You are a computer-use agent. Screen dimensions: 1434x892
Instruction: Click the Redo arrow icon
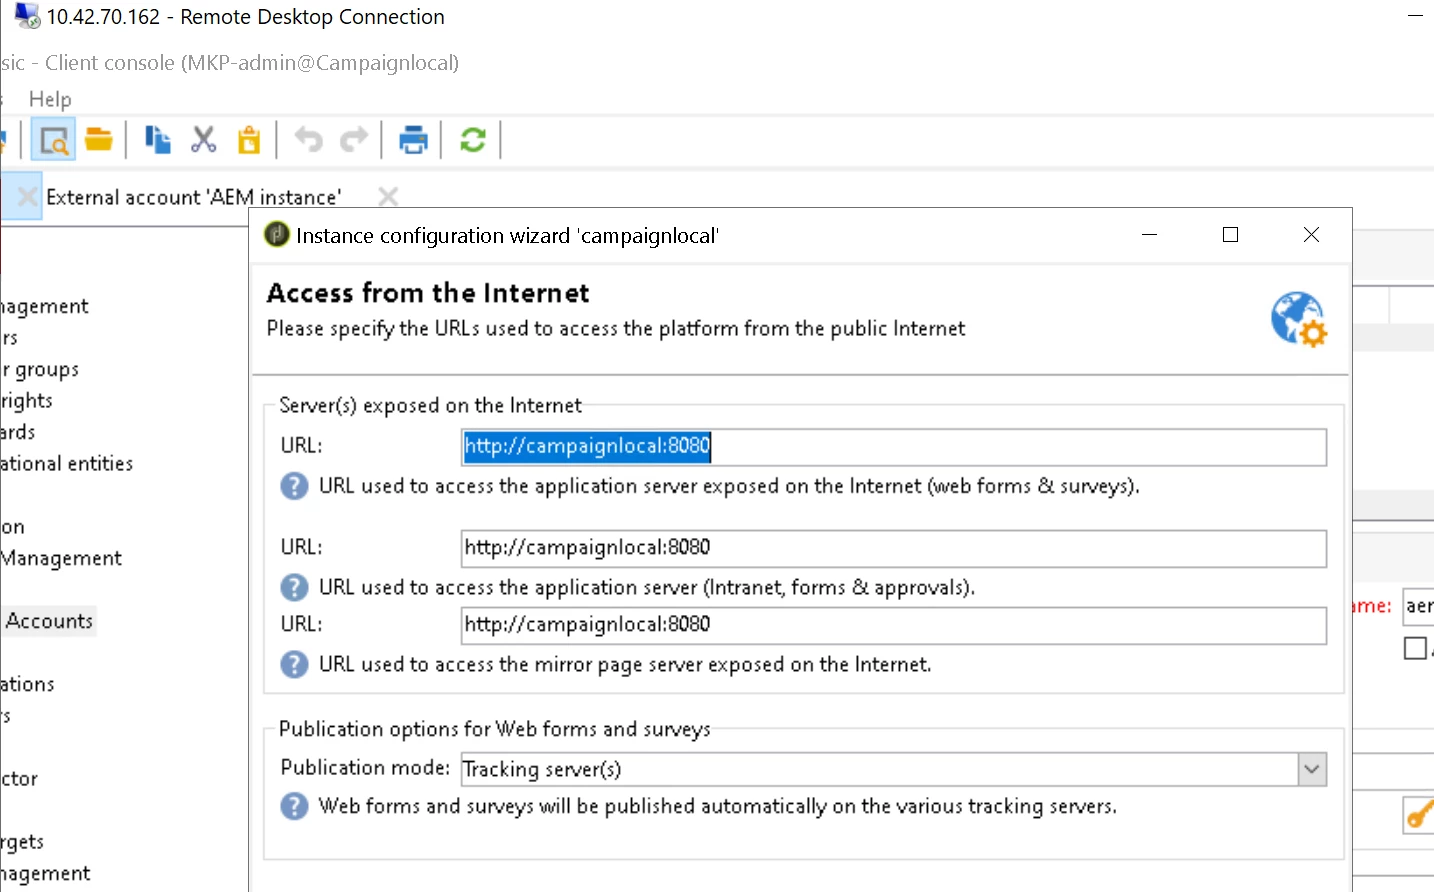tap(354, 139)
